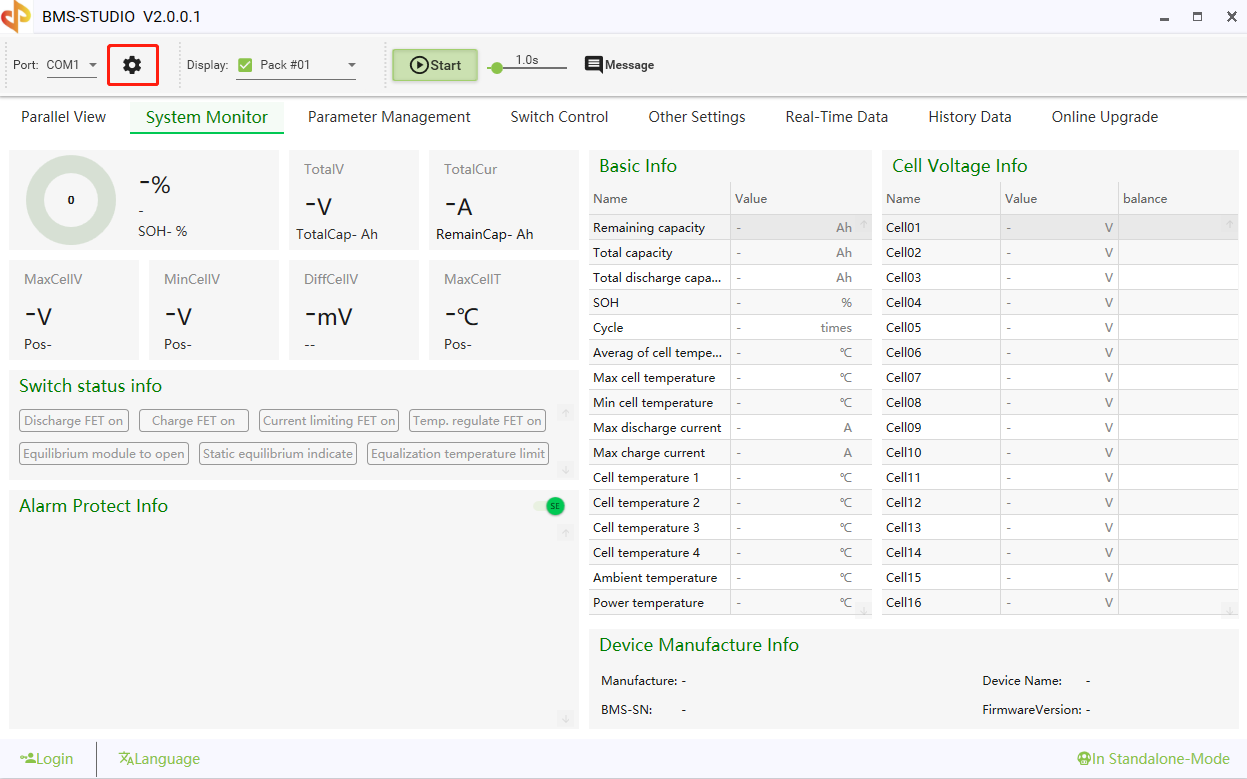
Task: Open the History Data tab
Action: point(969,117)
